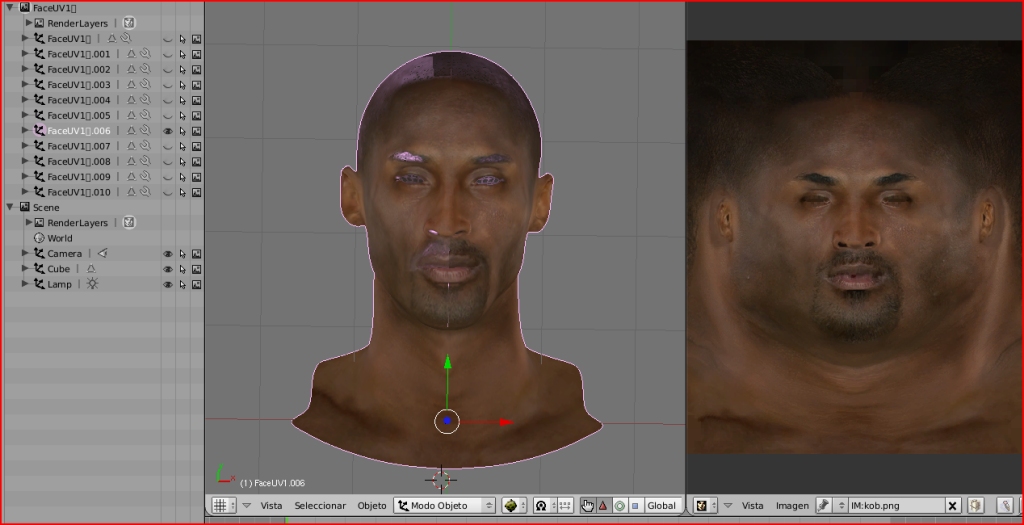Open the Seleccionar menu
This screenshot has height=525, width=1024.
[x=320, y=506]
